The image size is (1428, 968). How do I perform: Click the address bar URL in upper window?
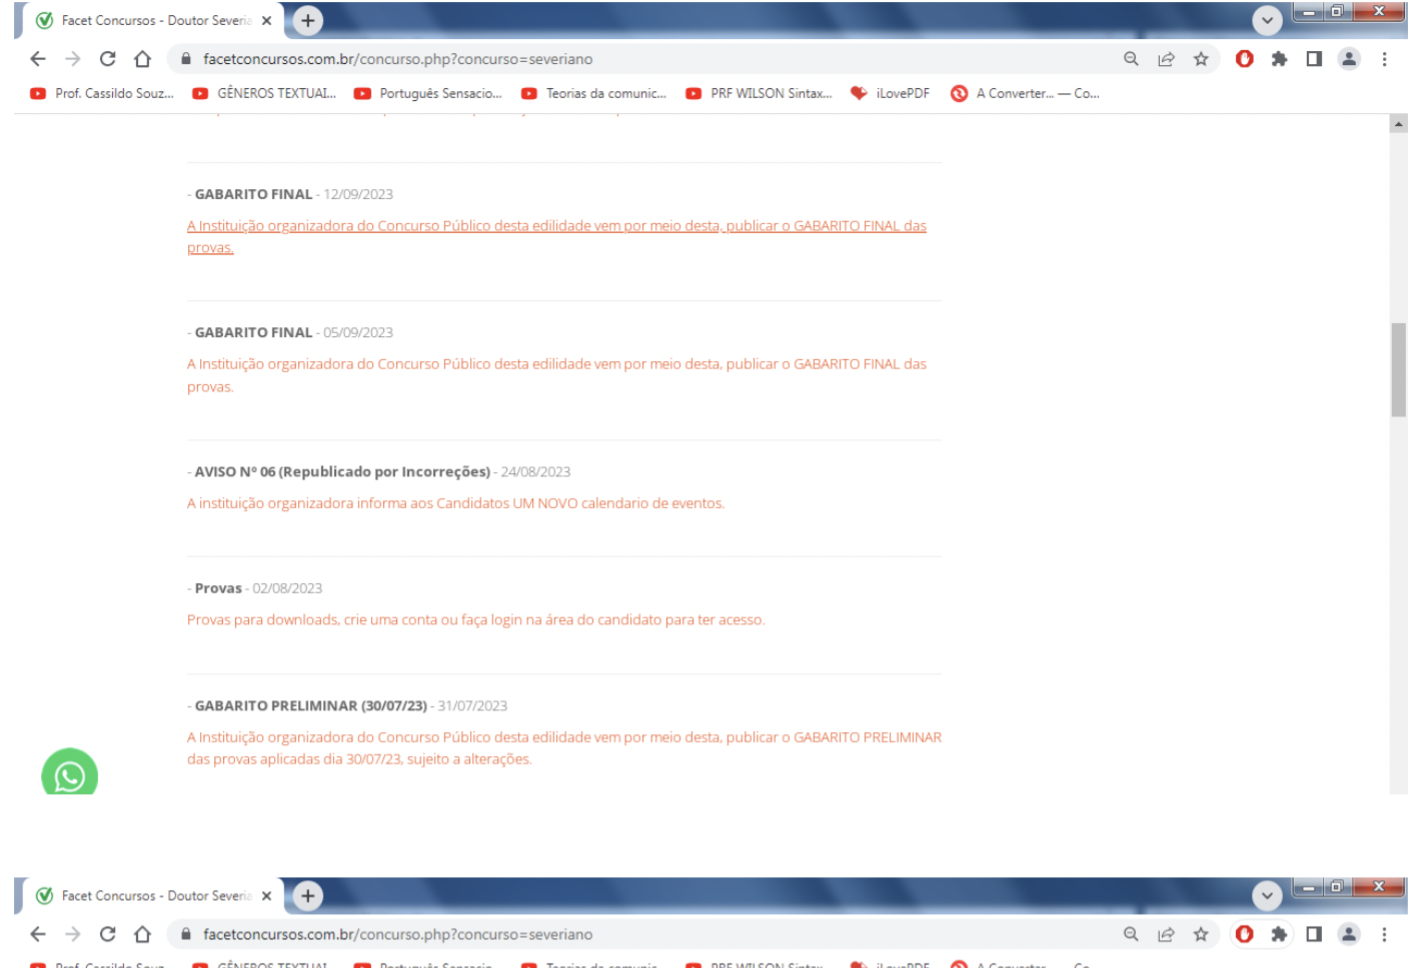[x=397, y=59]
